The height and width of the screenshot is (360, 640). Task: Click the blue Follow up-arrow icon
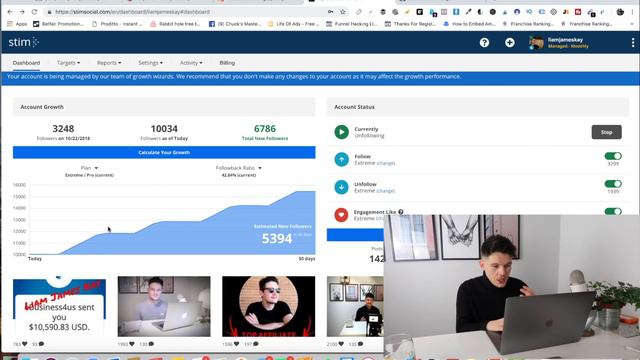[x=342, y=159]
